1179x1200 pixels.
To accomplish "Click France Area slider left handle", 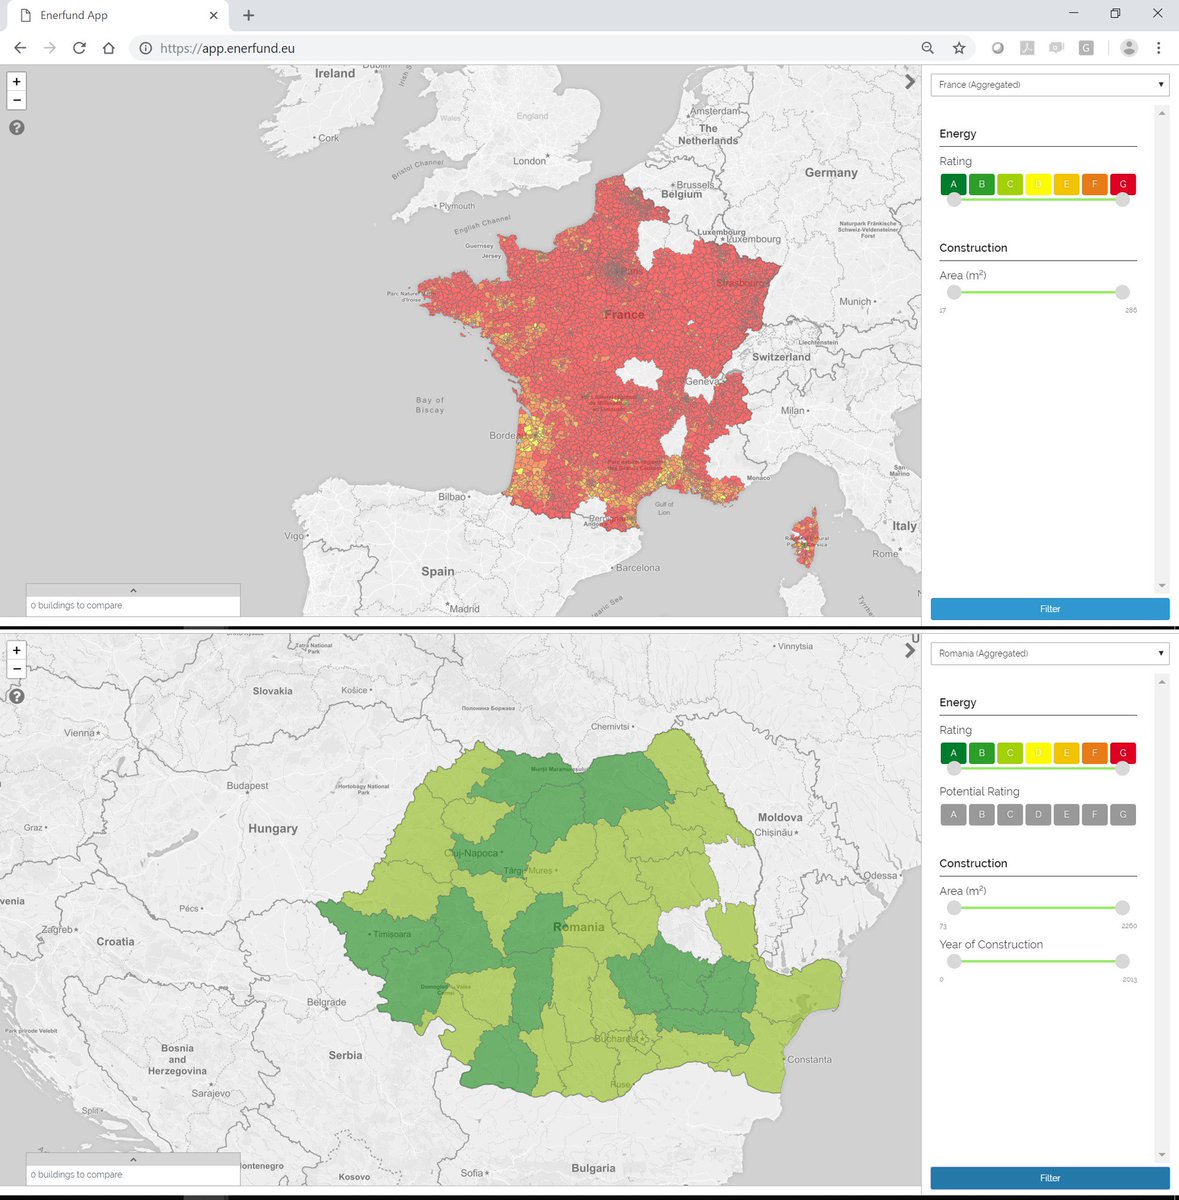I will click(x=954, y=292).
